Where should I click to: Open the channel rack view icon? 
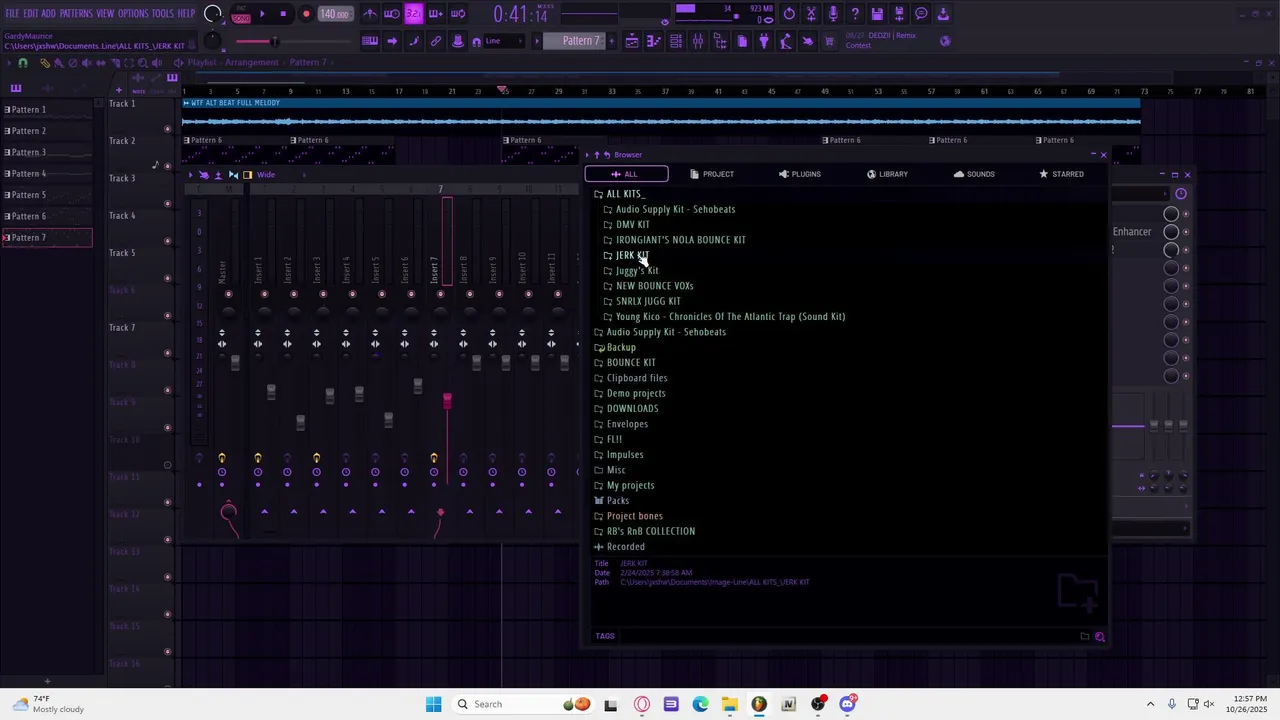(x=675, y=41)
